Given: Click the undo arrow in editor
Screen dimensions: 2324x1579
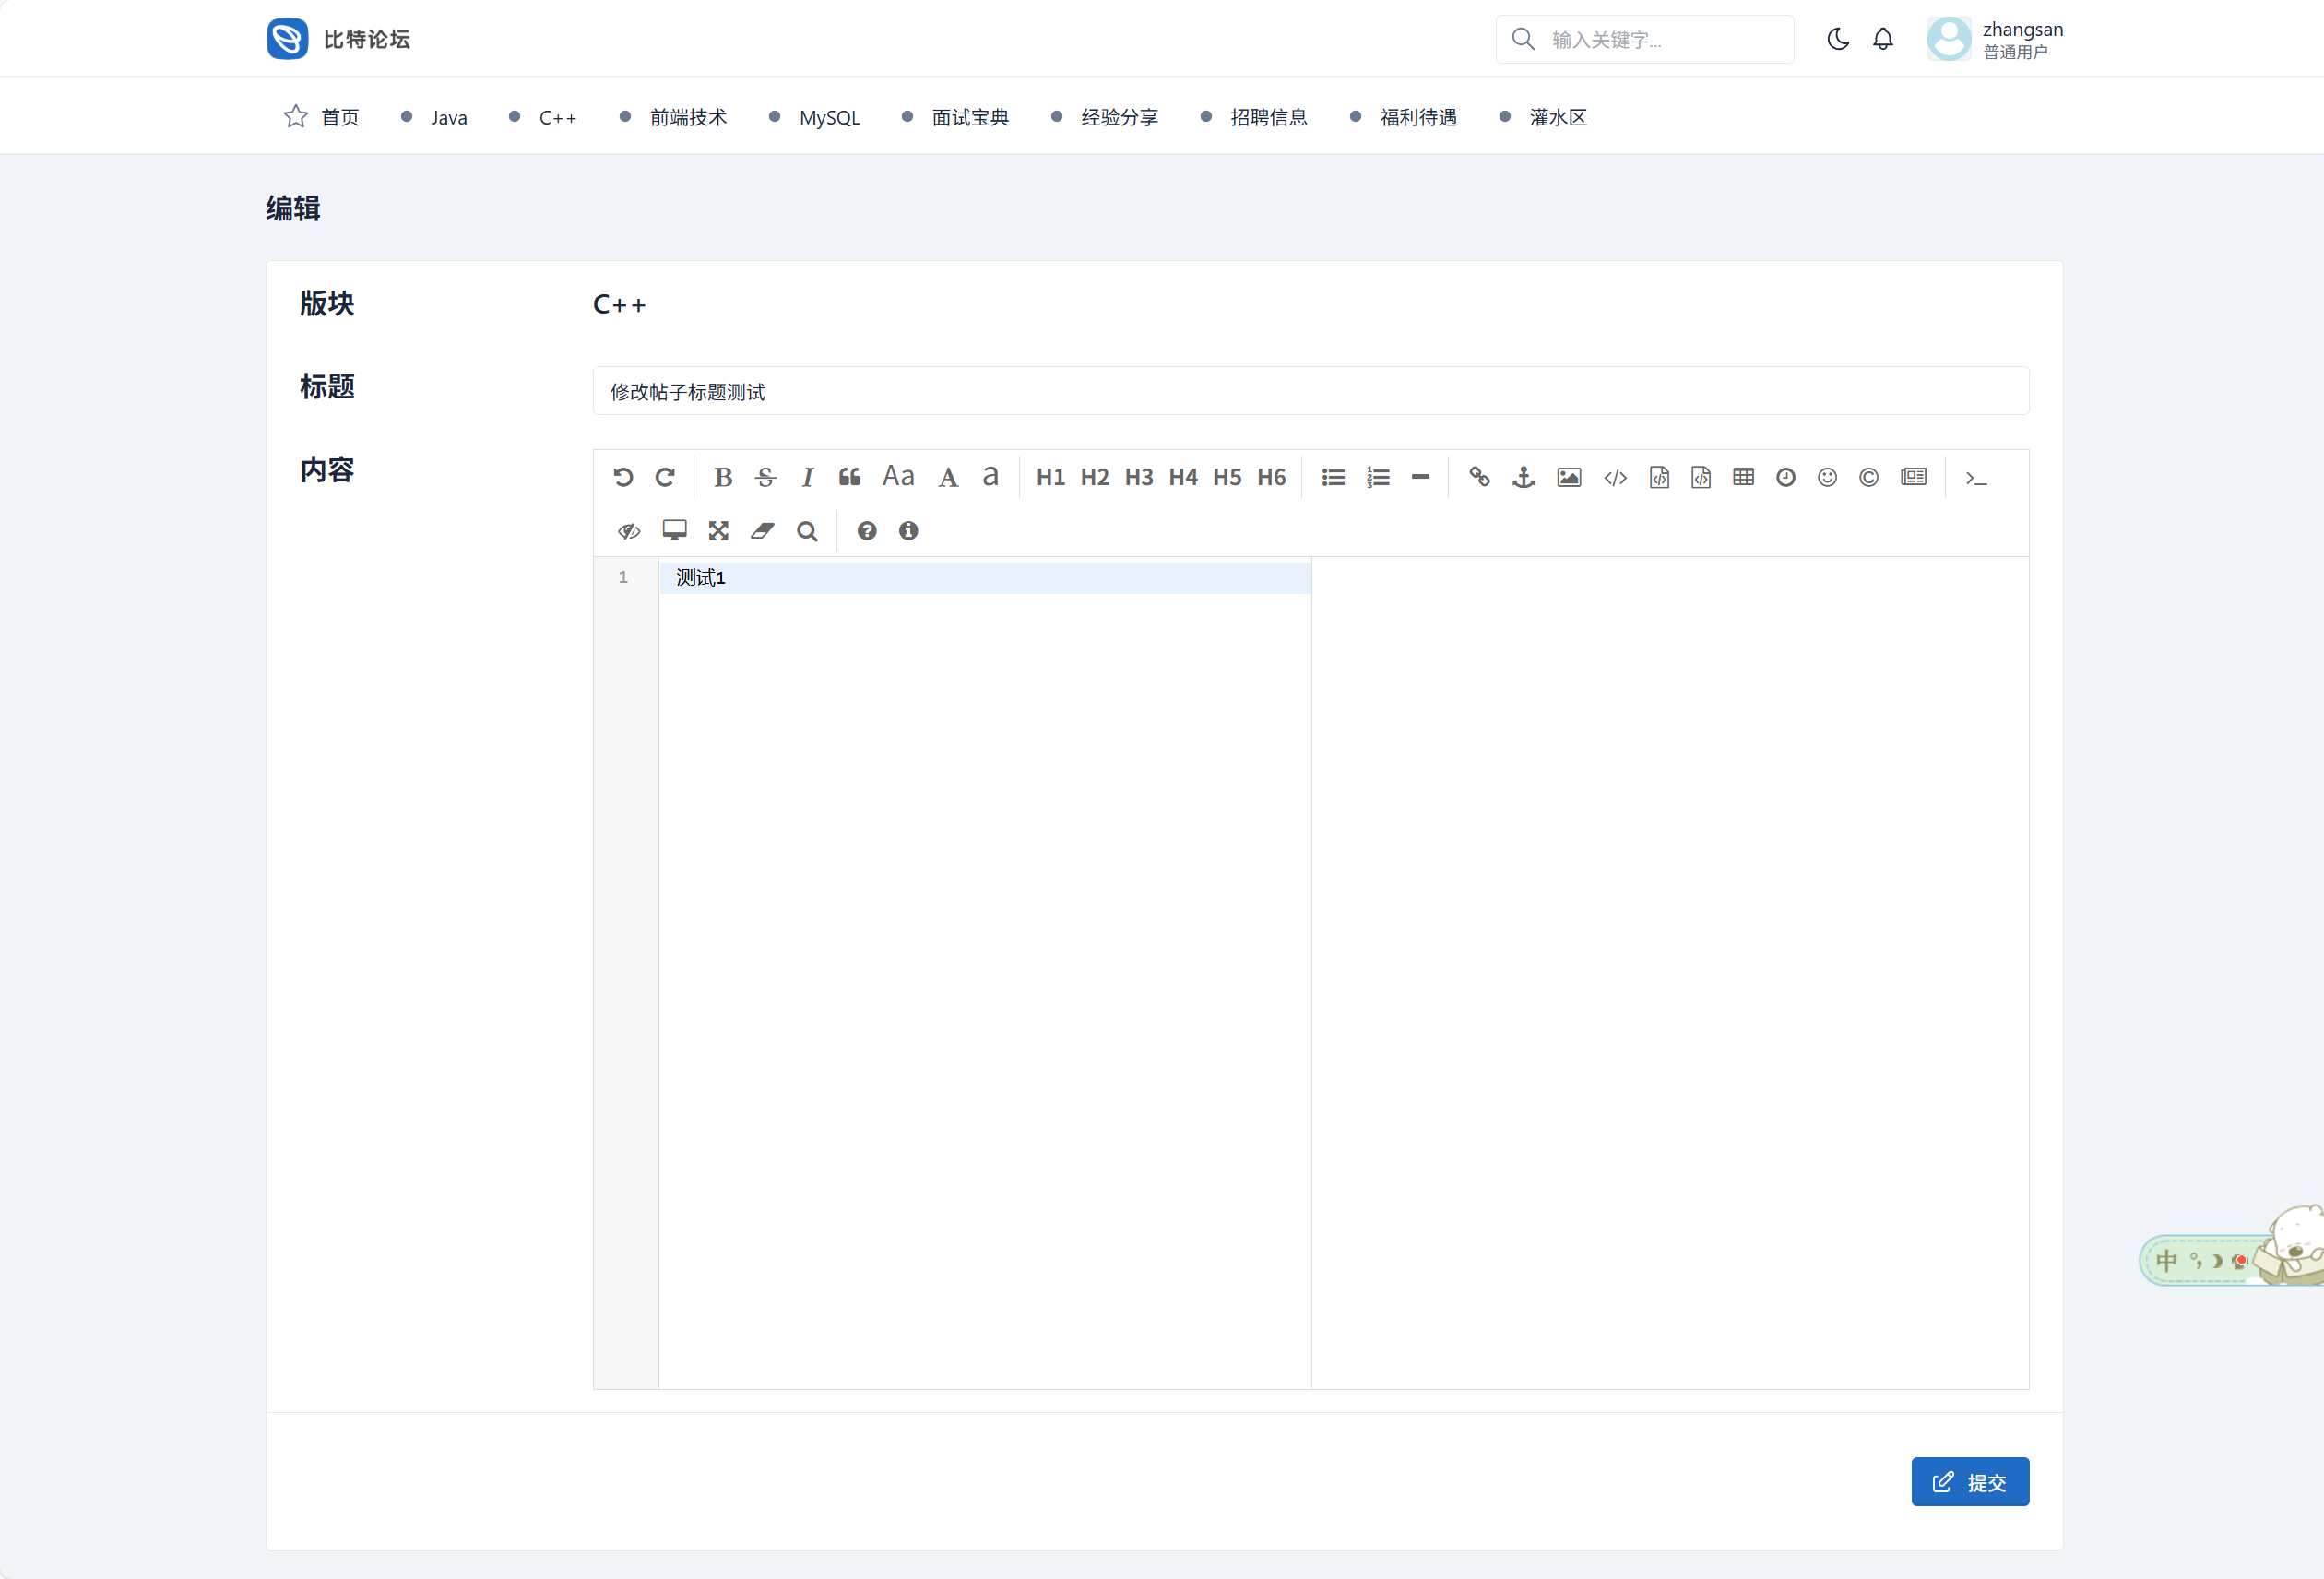Looking at the screenshot, I should coord(623,477).
